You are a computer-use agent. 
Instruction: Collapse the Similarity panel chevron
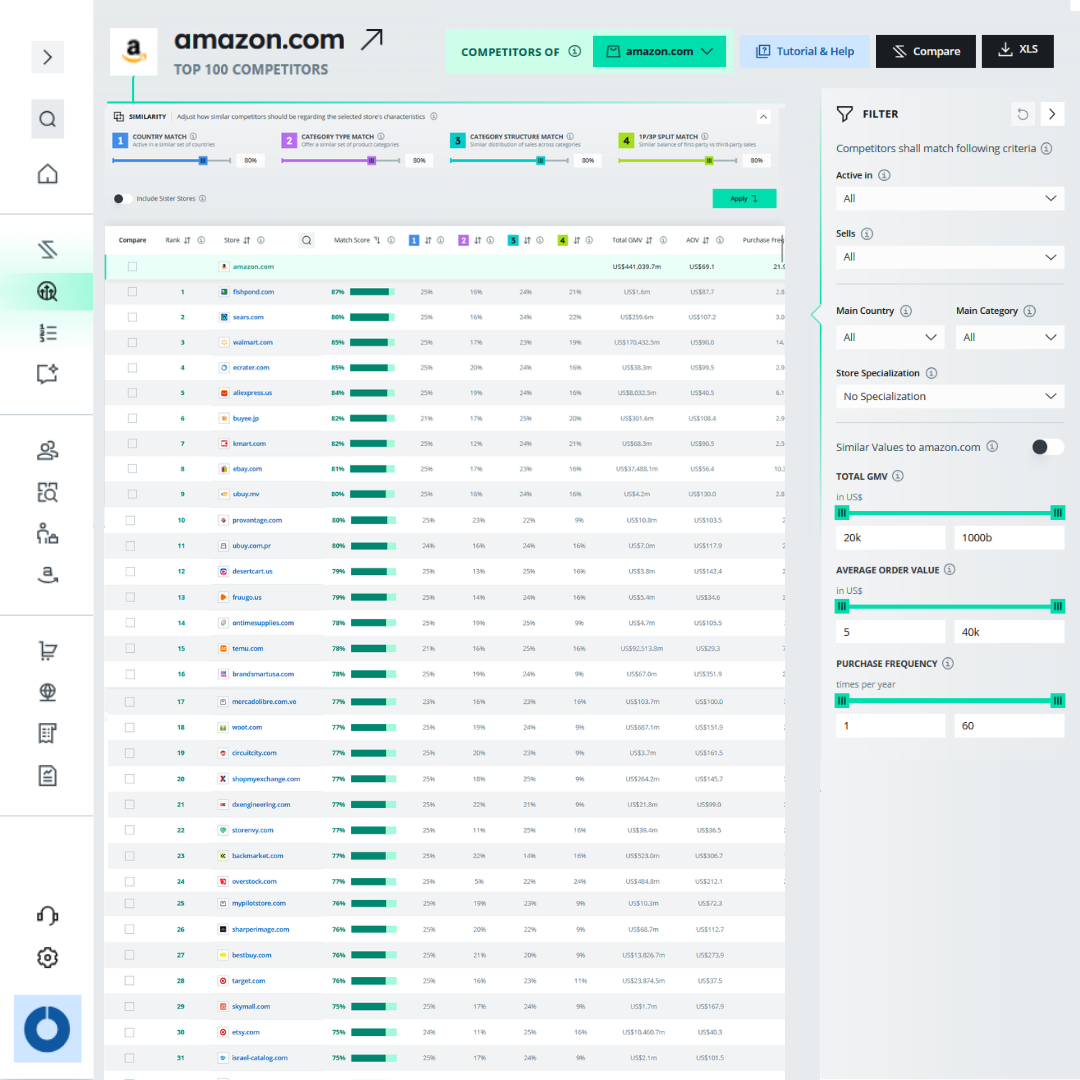coord(763,117)
